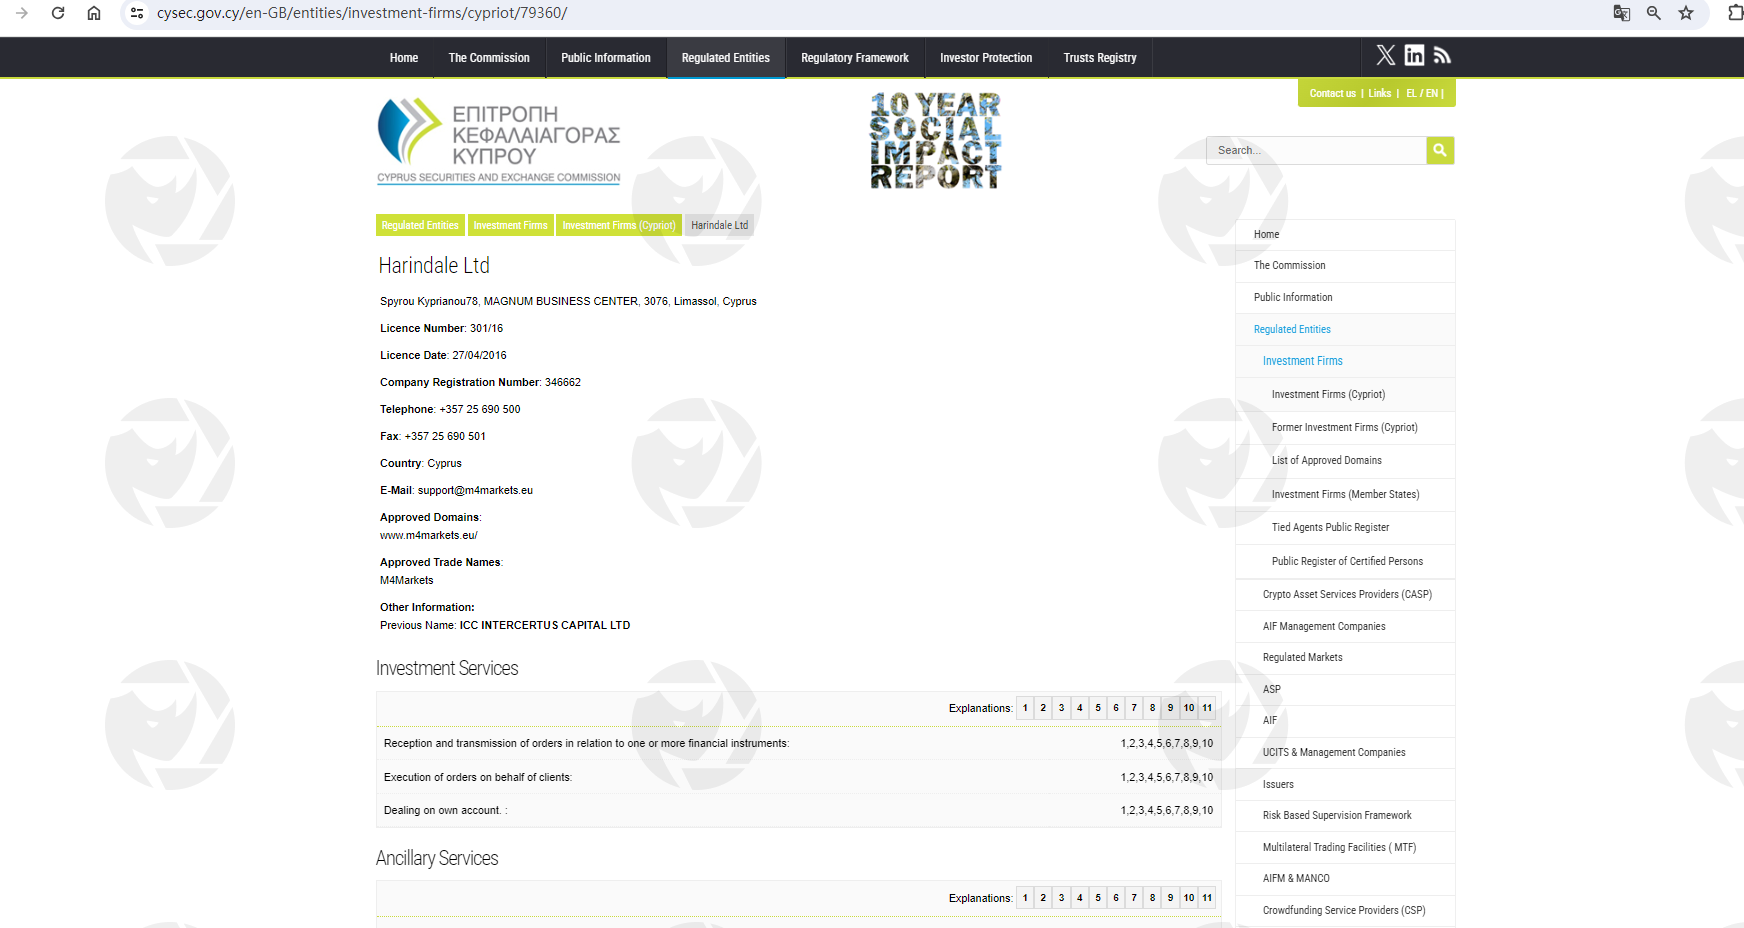Click the CySEC logo
Screen dimensions: 1744x928
click(498, 141)
